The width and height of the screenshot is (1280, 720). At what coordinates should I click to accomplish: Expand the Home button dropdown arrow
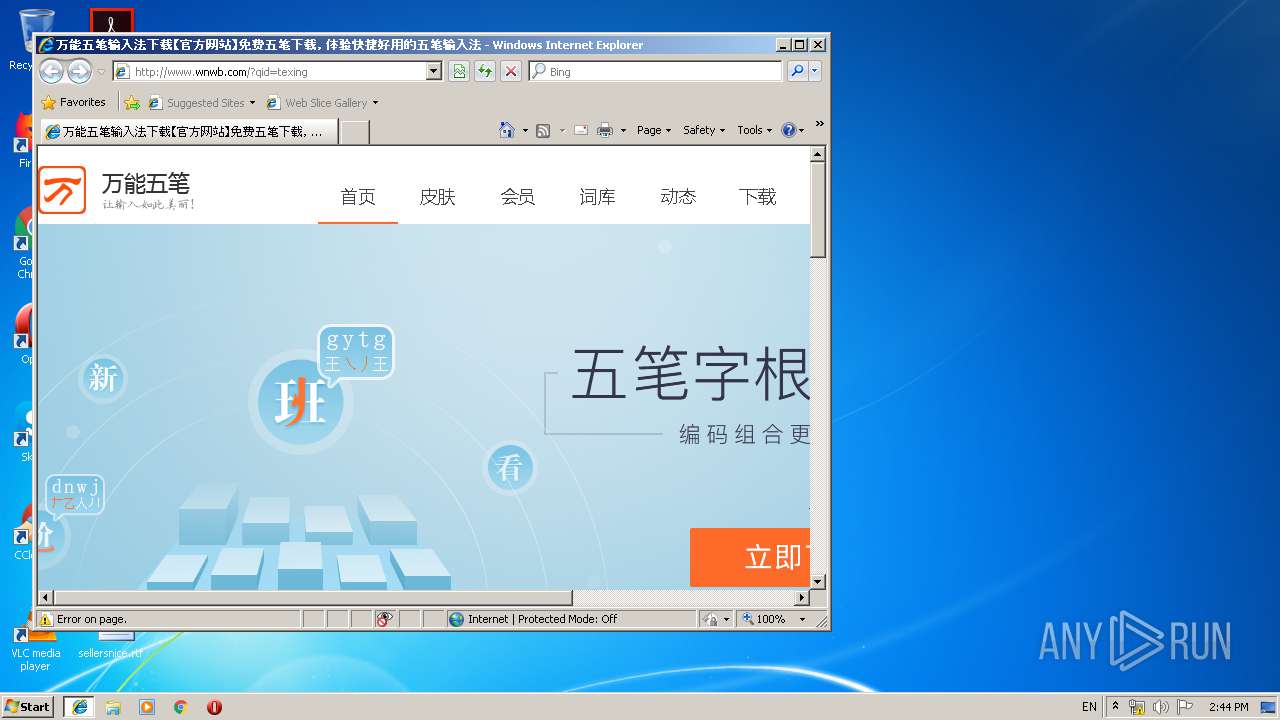pyautogui.click(x=525, y=130)
